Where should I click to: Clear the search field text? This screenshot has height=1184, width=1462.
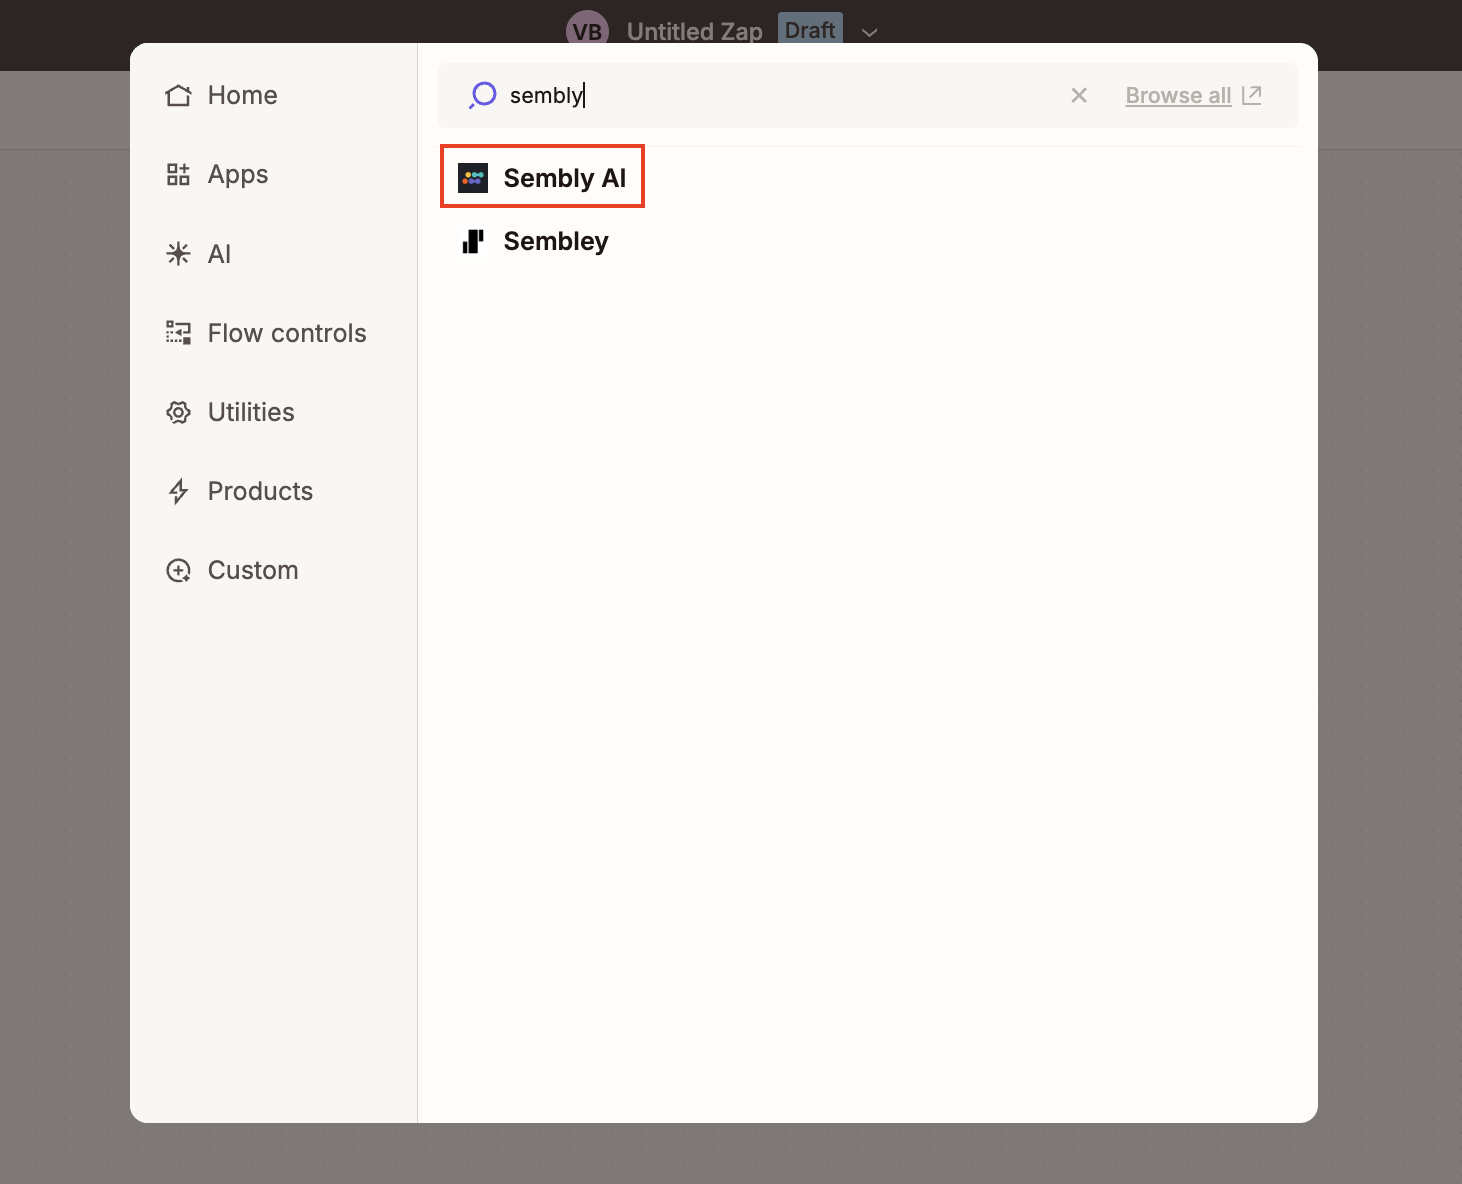pyautogui.click(x=1079, y=95)
